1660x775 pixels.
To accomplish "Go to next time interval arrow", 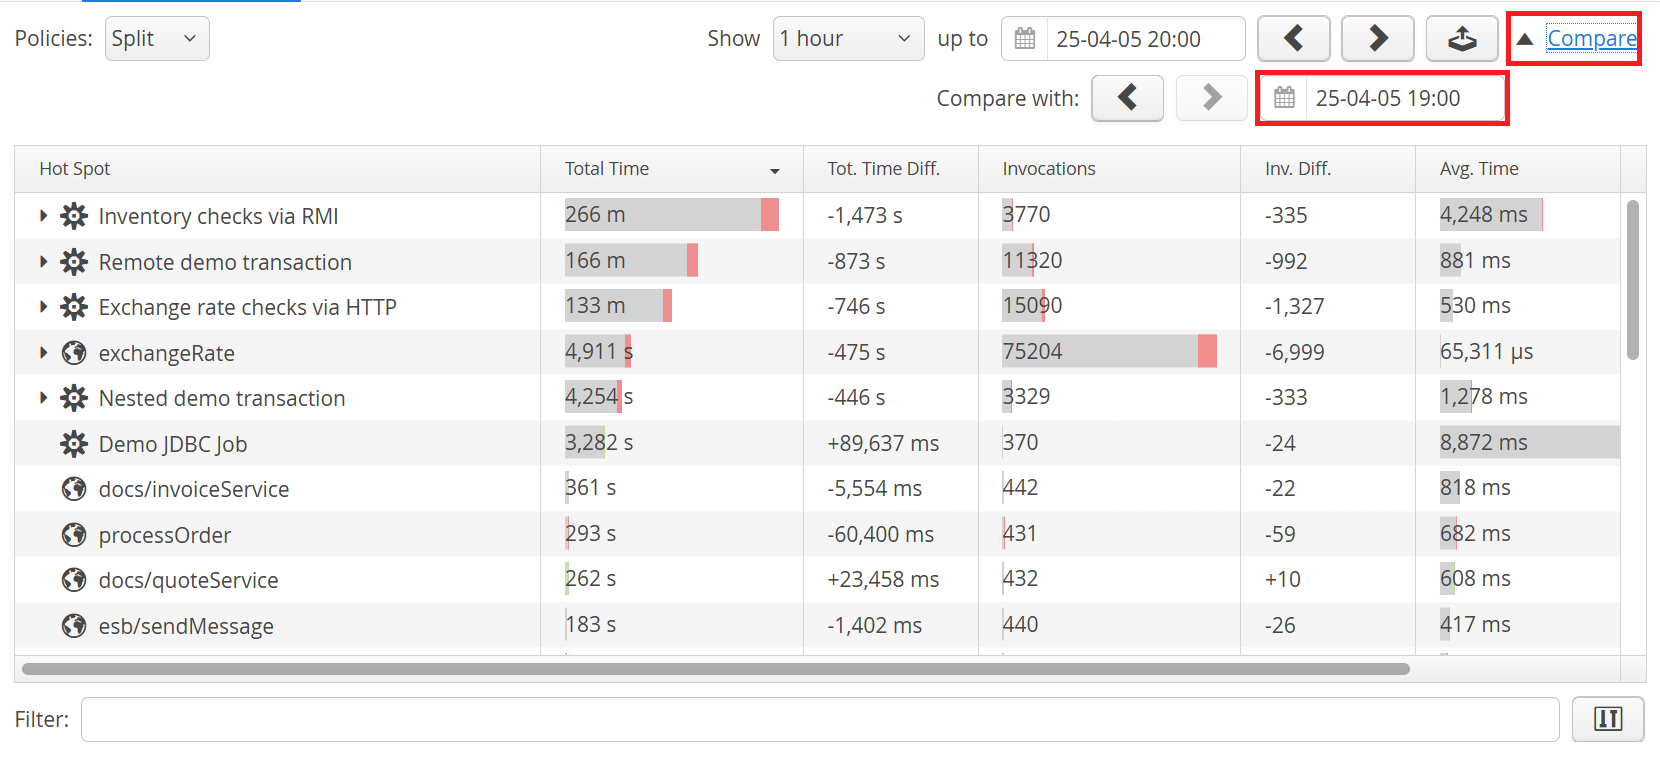I will click(x=1377, y=39).
